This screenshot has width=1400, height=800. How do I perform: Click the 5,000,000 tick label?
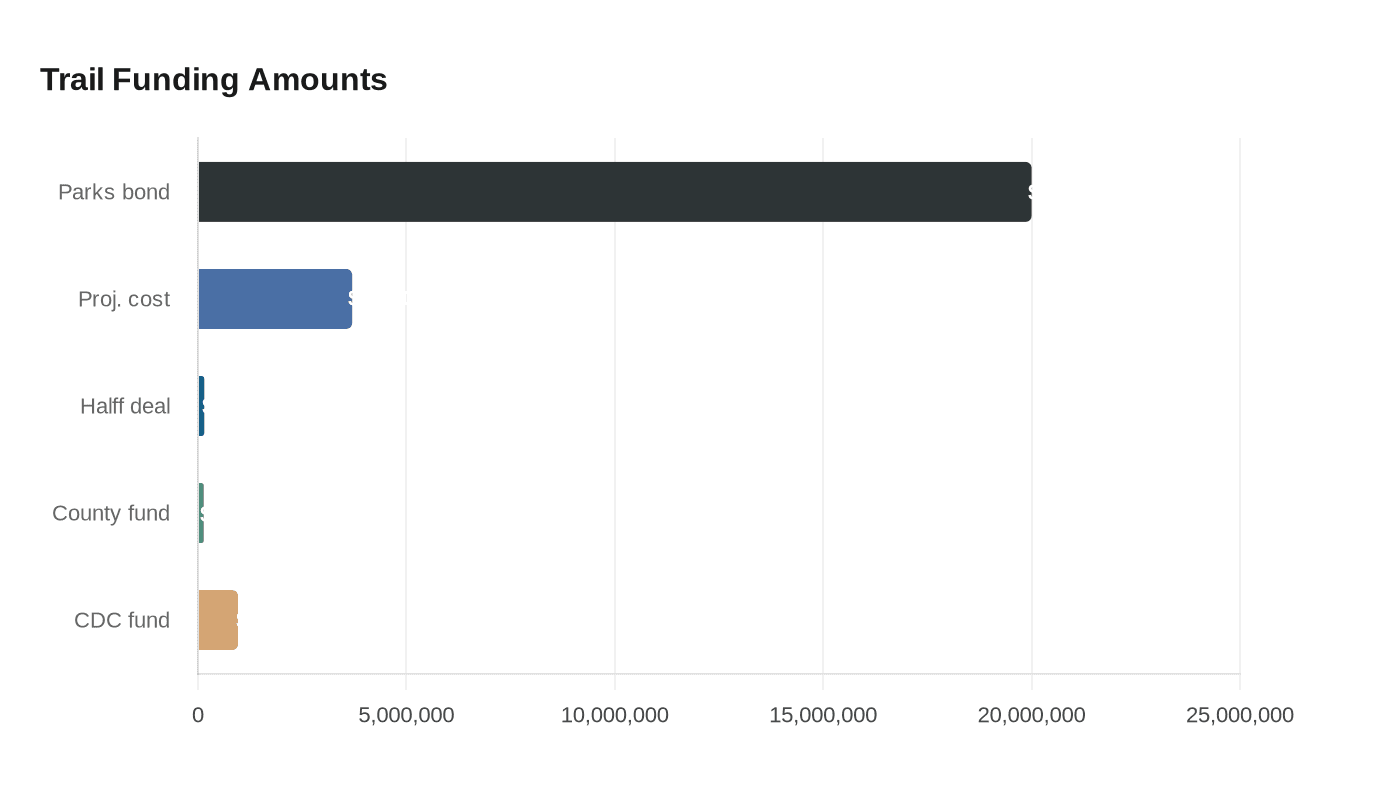pos(406,715)
